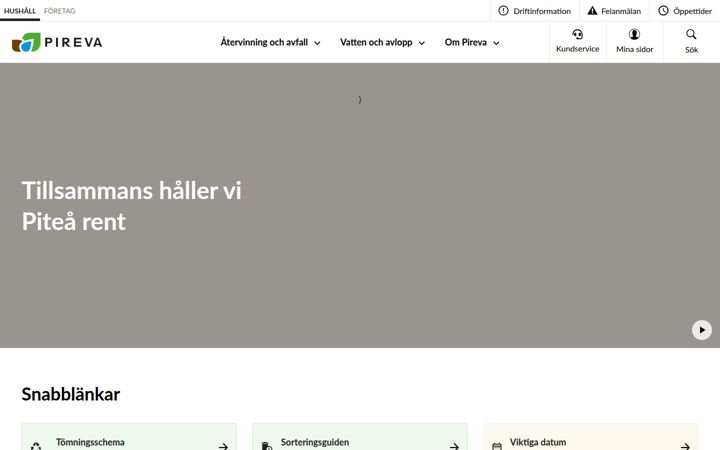Click the Tömningsschema recycling icon

click(36, 446)
